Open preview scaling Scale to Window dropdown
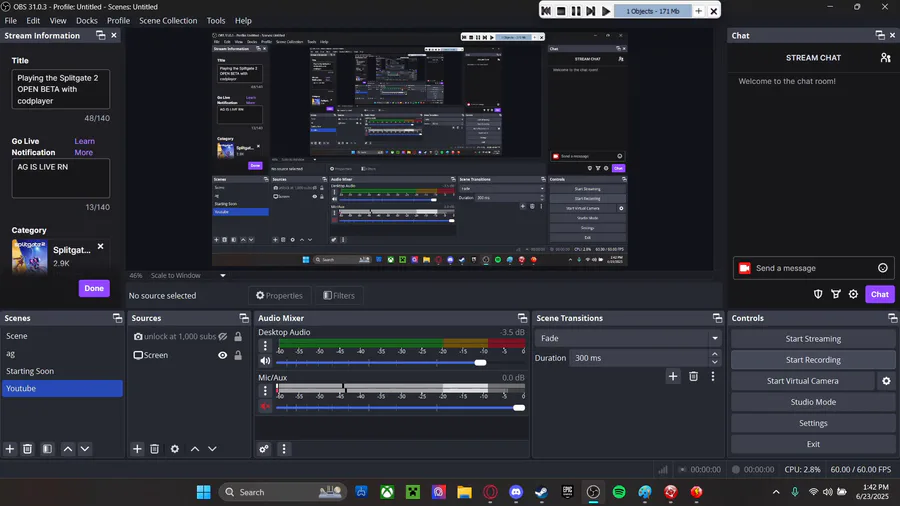 (187, 275)
